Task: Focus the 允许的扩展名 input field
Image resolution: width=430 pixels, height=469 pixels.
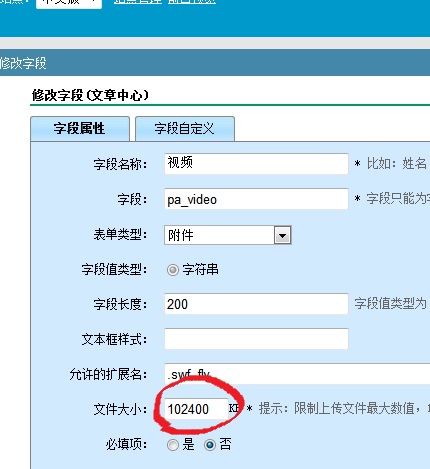Action: [297, 374]
